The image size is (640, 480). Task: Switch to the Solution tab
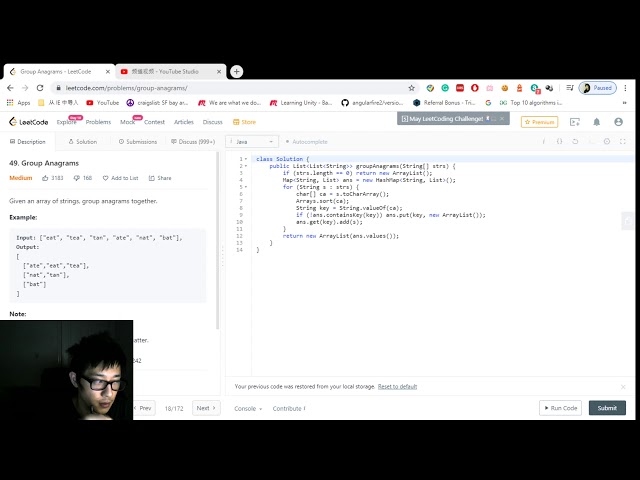pos(82,142)
